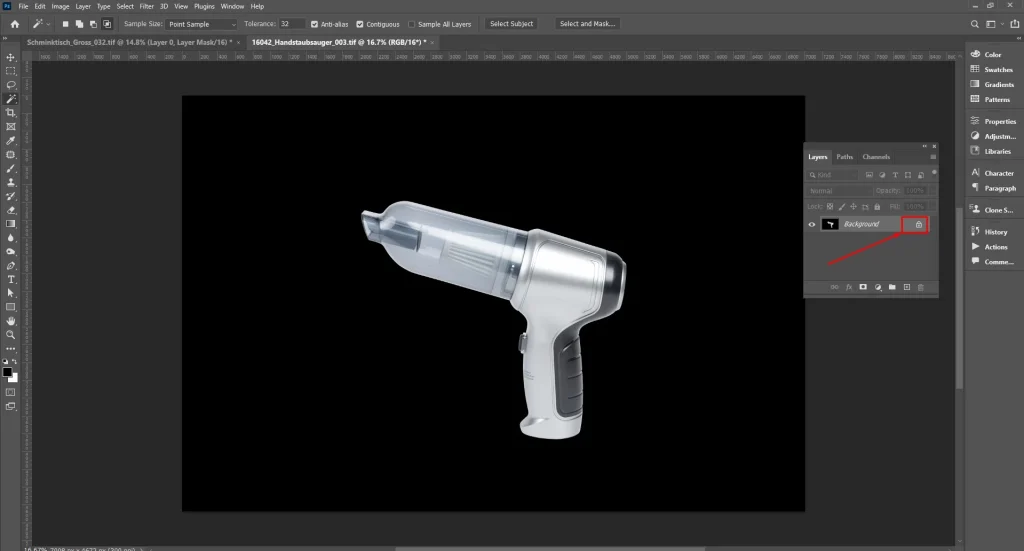Open the blend mode Normal dropdown
The width and height of the screenshot is (1024, 551).
point(838,190)
